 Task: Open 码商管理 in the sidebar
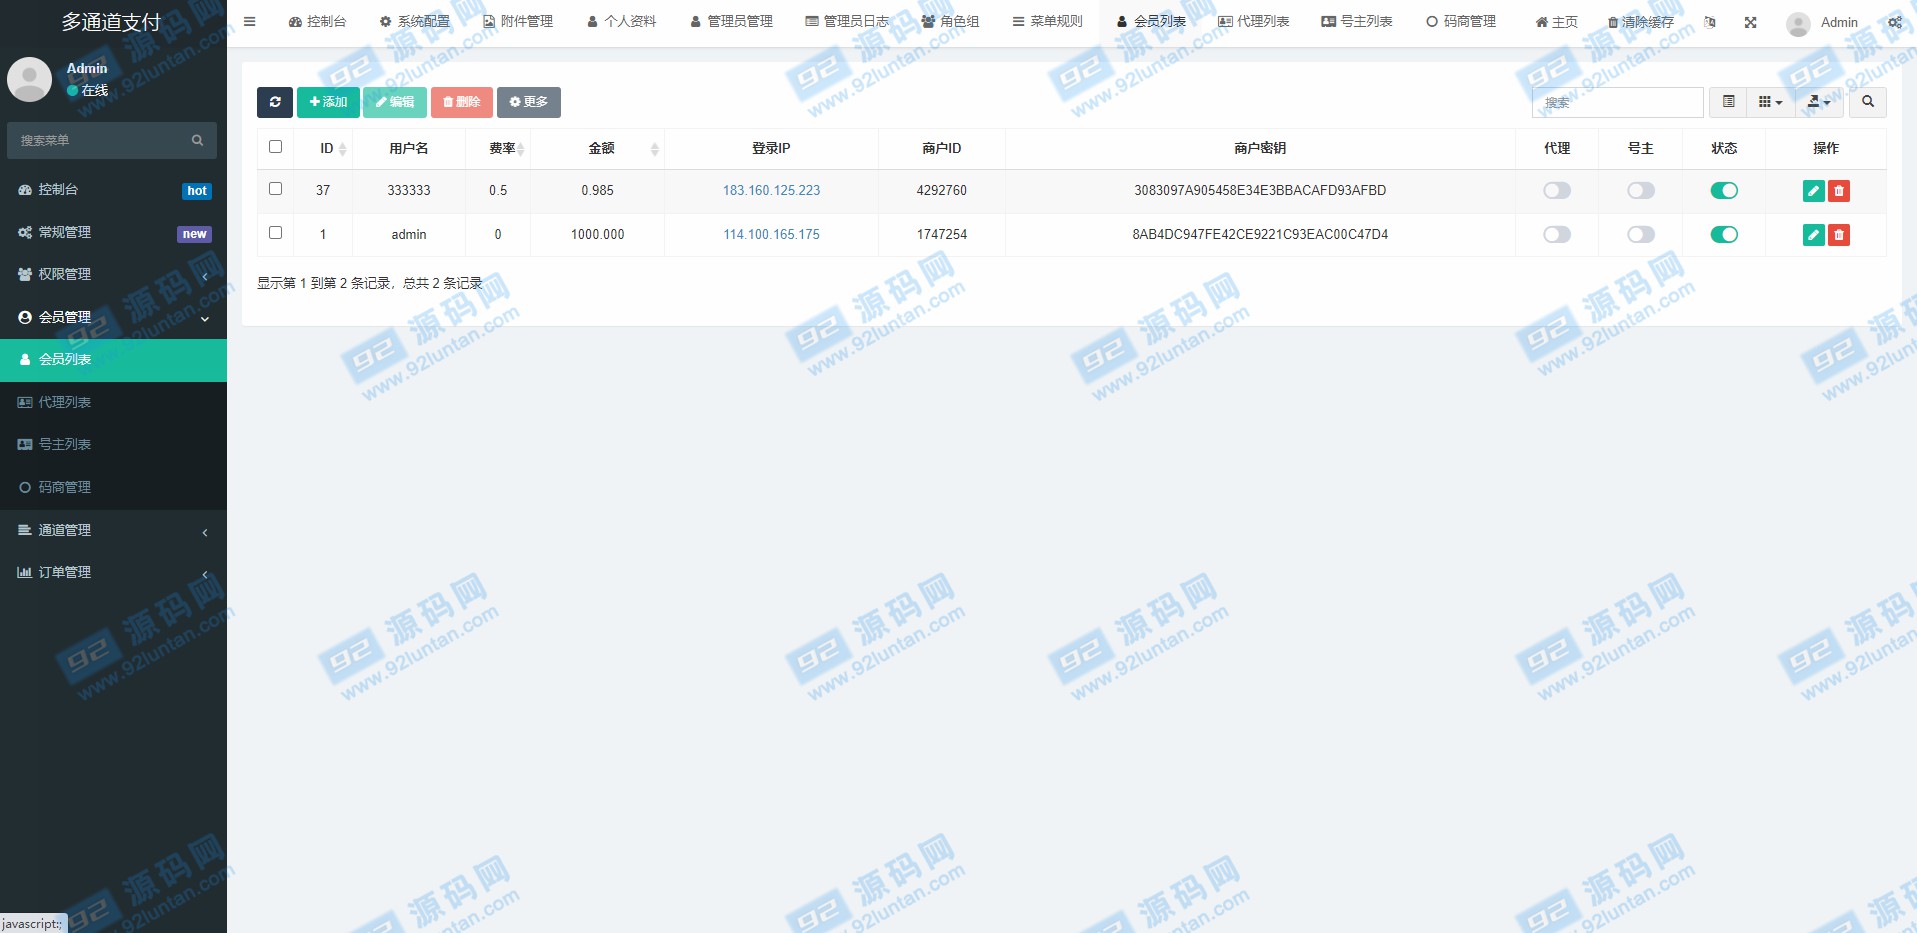[x=113, y=487]
